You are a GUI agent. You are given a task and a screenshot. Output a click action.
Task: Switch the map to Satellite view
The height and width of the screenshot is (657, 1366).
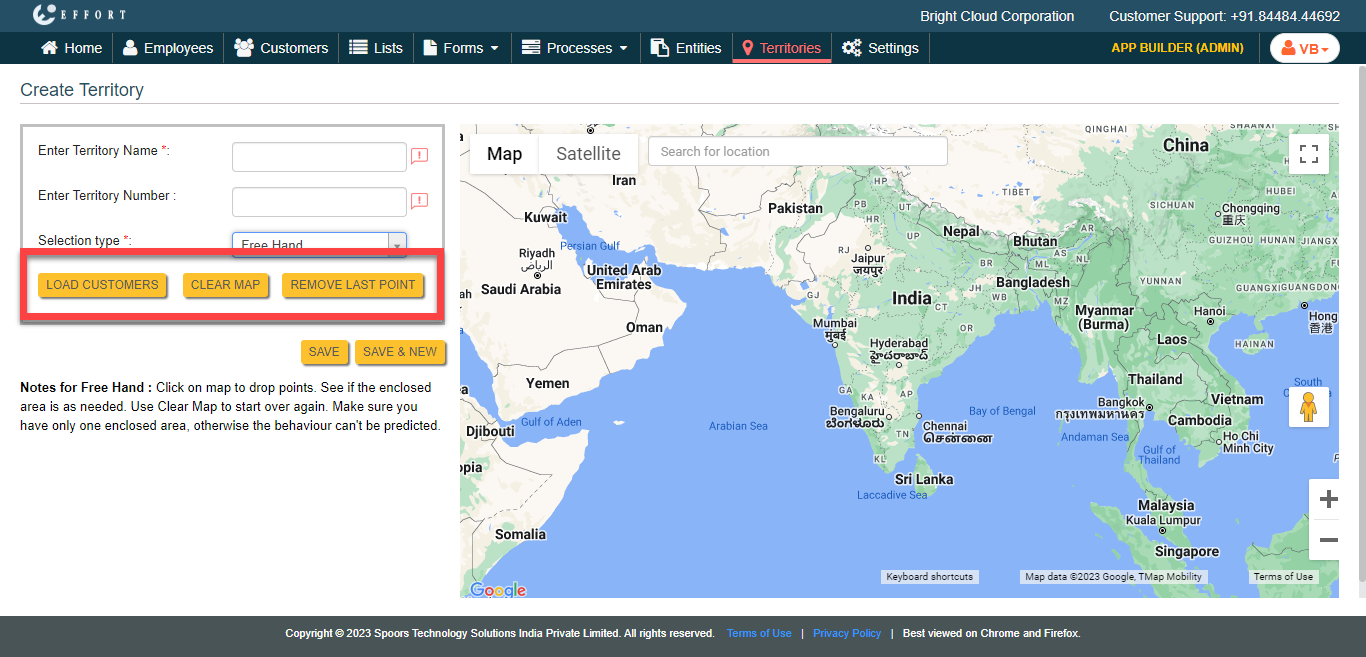pyautogui.click(x=588, y=153)
